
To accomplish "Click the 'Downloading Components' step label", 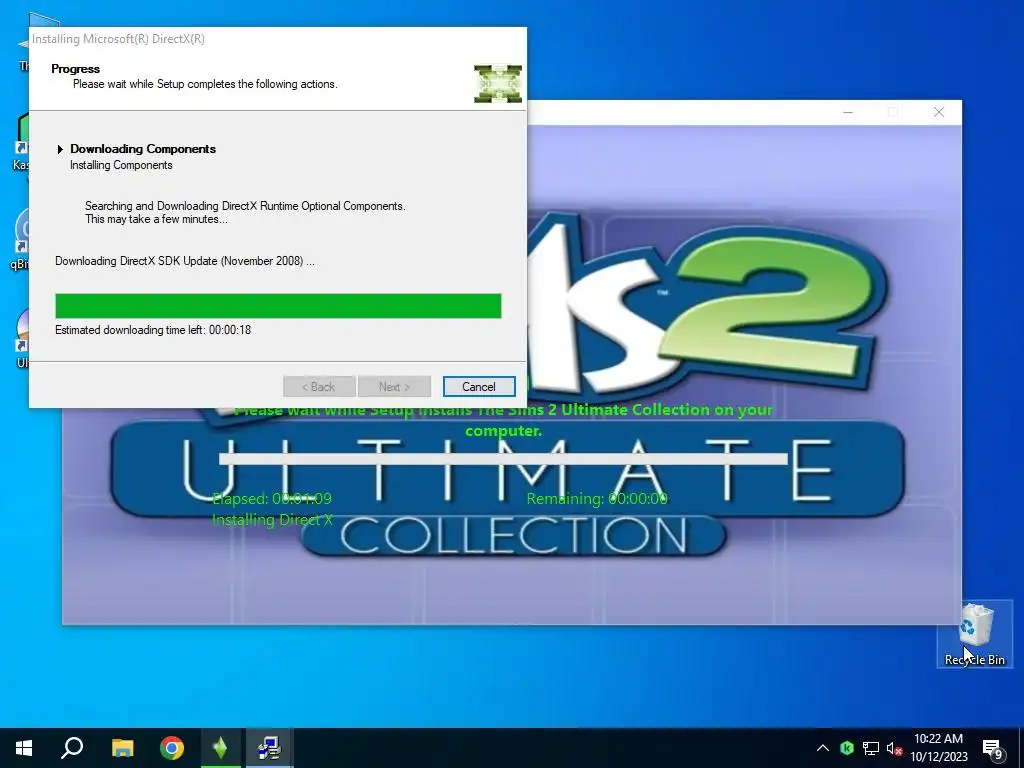I will point(143,149).
